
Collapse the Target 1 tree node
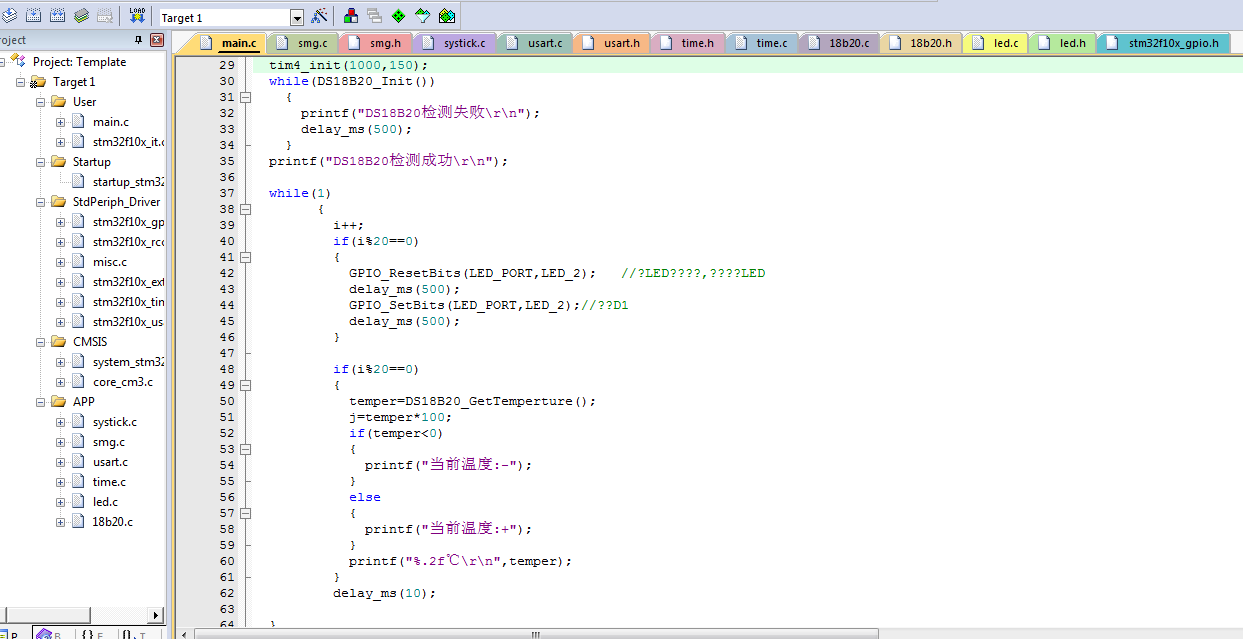[21, 82]
